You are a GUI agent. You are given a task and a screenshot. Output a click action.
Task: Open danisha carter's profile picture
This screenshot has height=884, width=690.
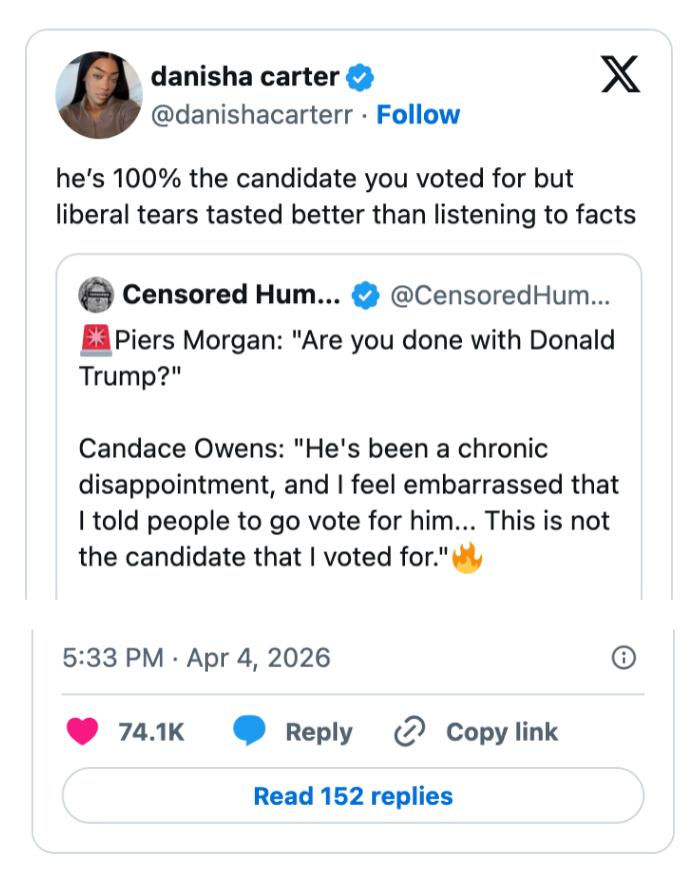tap(98, 95)
